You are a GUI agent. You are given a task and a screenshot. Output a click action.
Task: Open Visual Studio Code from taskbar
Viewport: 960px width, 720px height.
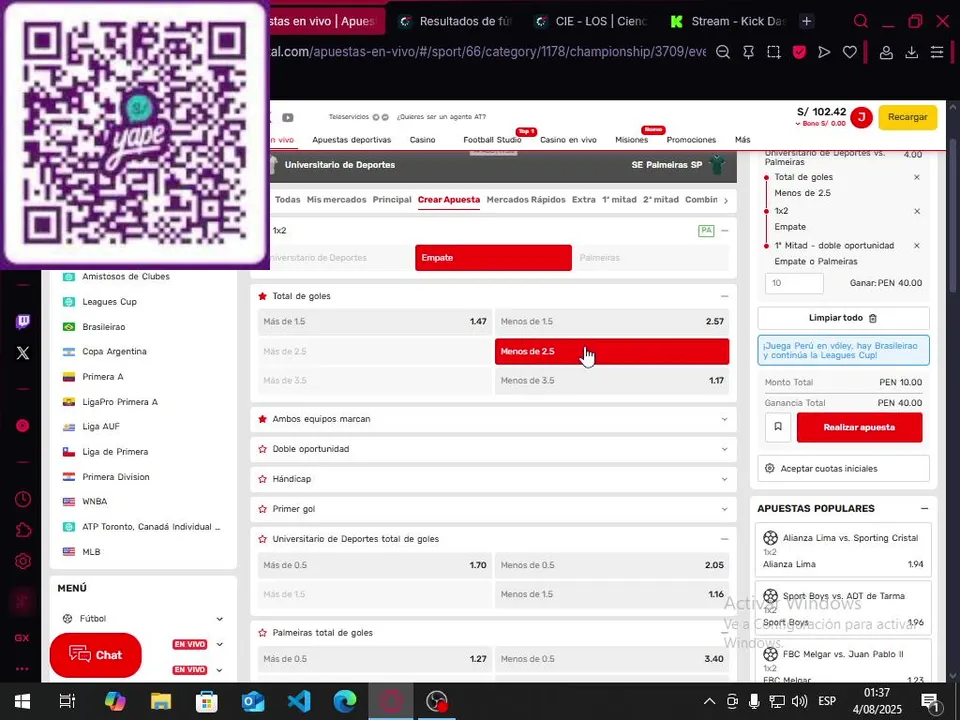pos(299,701)
